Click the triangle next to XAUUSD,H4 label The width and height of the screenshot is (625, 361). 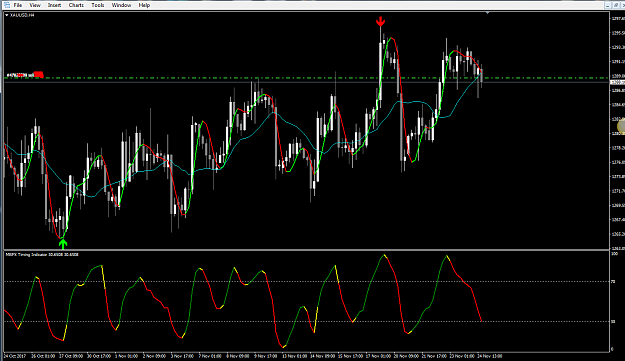coord(7,15)
